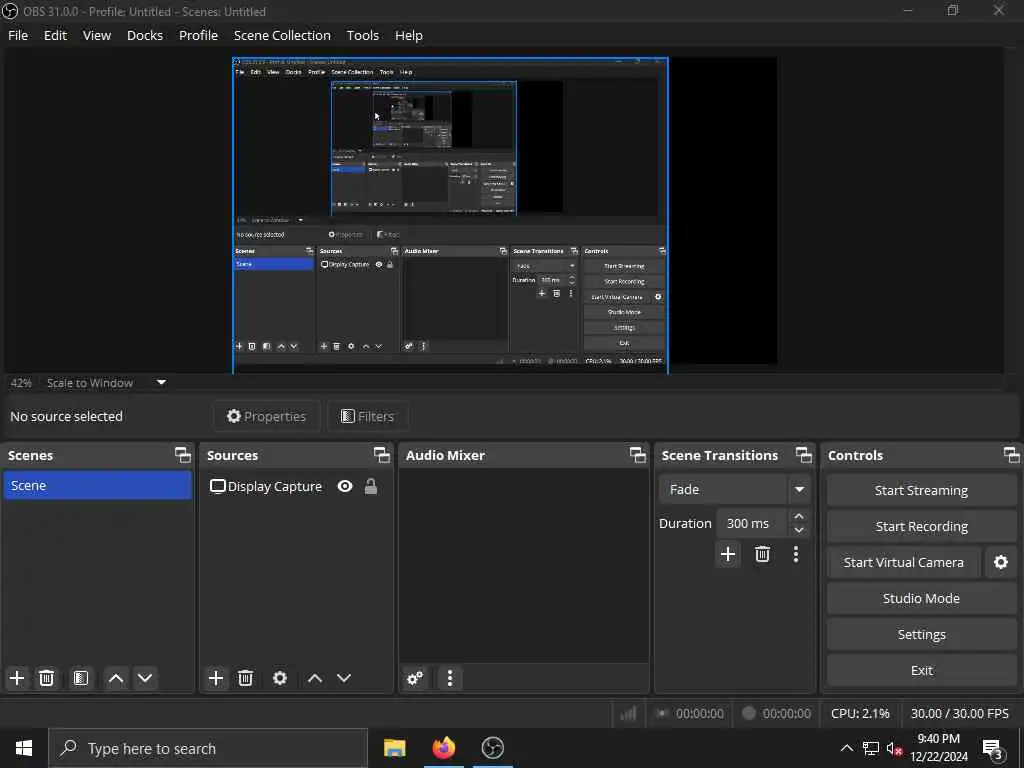
Task: Open the Profile menu
Action: click(199, 35)
